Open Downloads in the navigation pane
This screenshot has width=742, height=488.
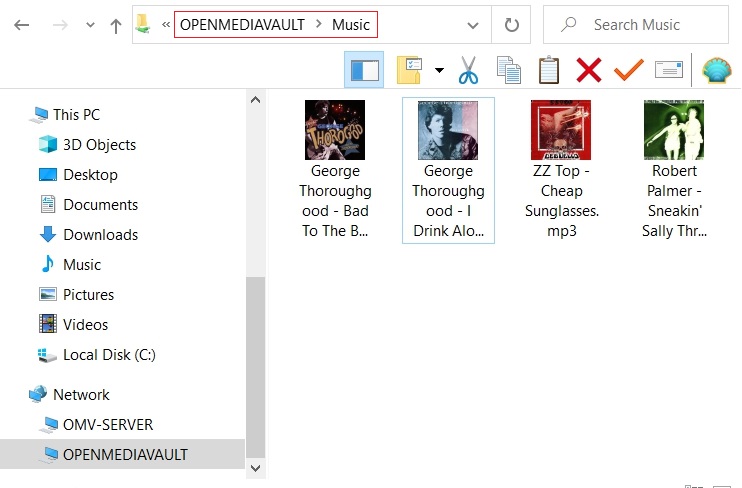pos(100,235)
